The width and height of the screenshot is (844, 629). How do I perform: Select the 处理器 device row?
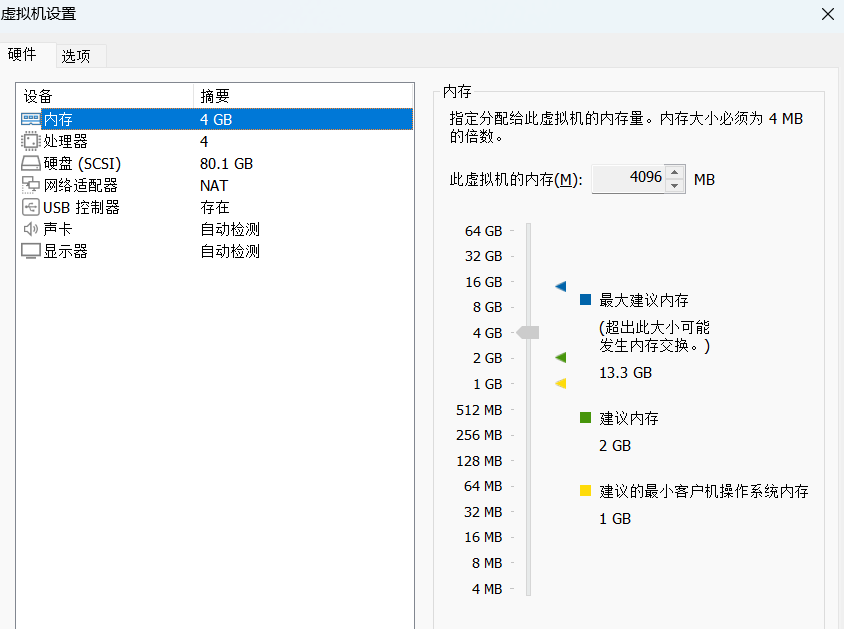click(215, 141)
